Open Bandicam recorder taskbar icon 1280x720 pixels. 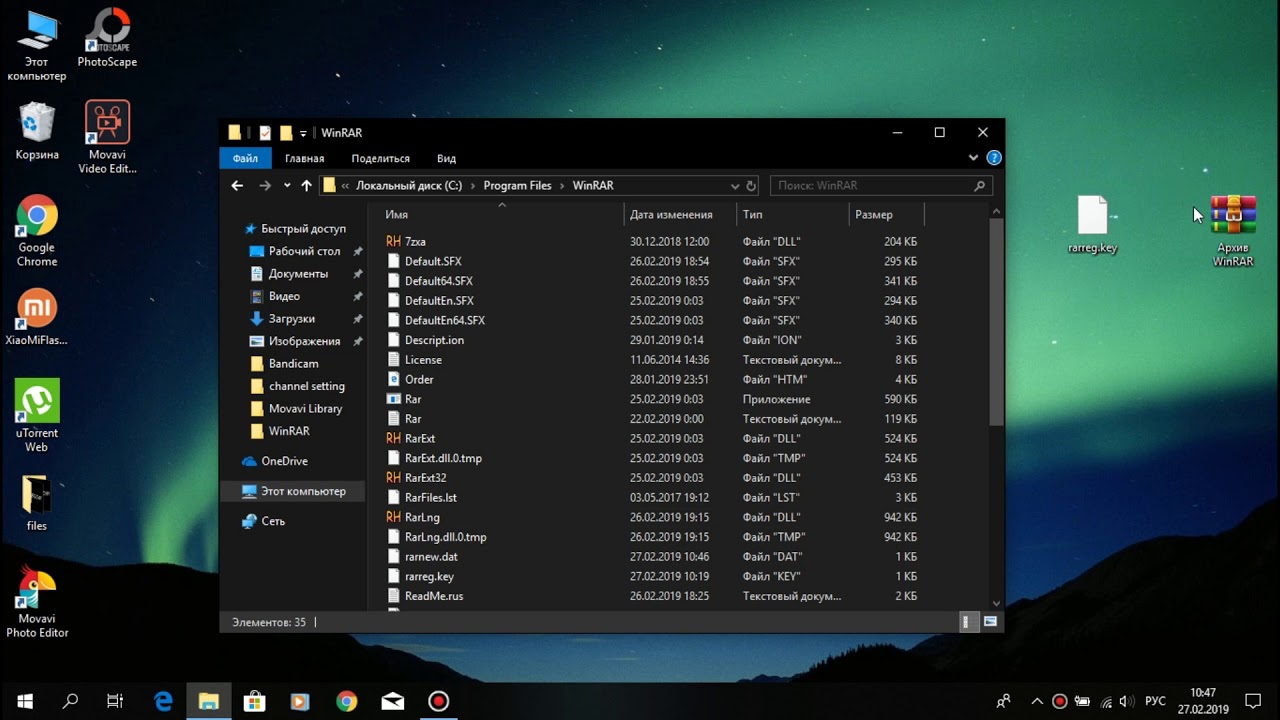pos(438,701)
